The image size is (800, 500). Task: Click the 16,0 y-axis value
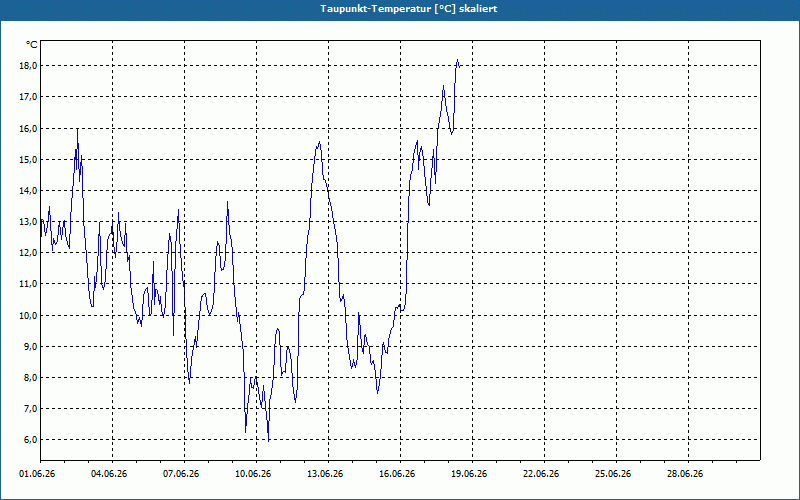click(28, 129)
